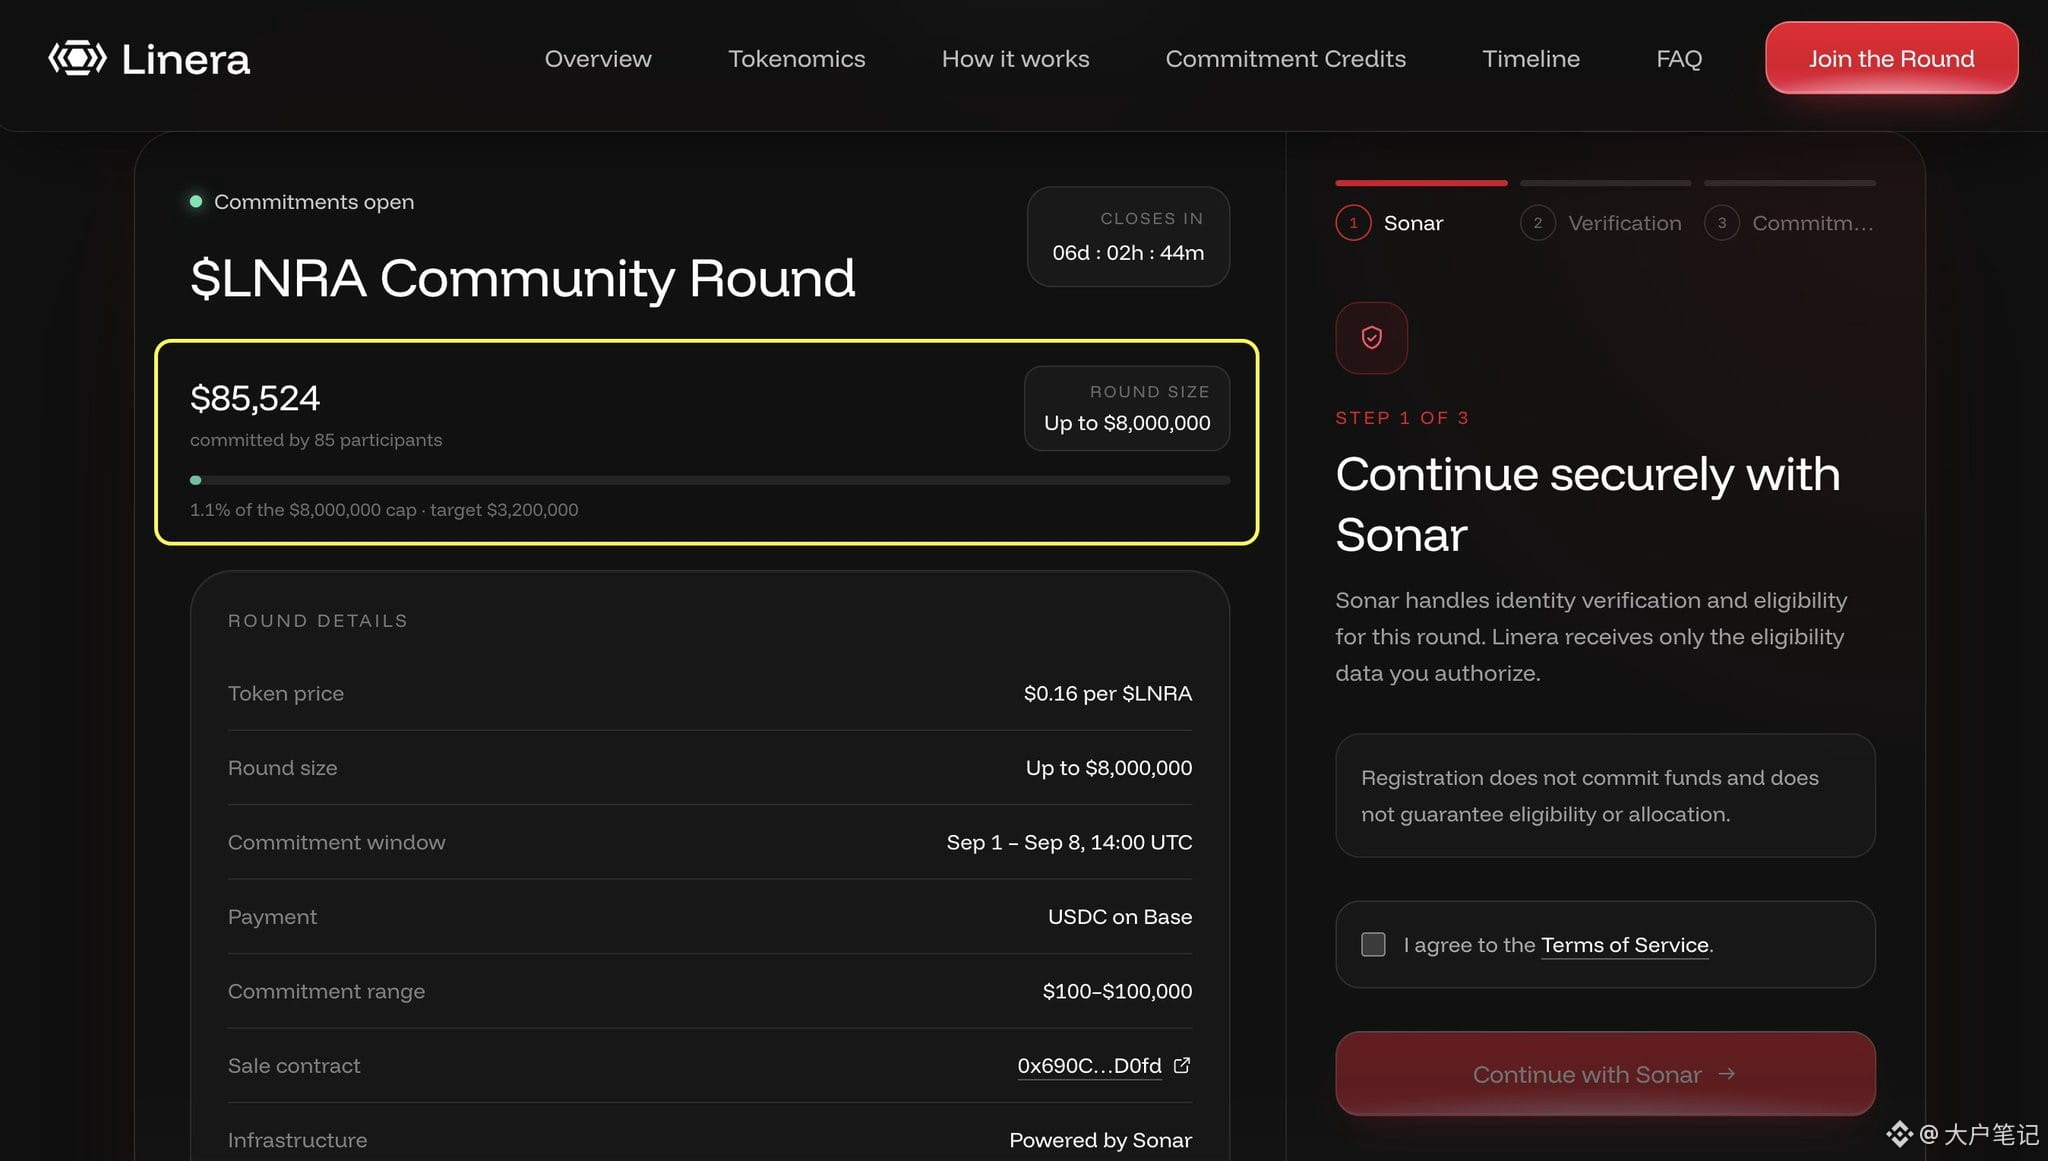Open the FAQ nav item
The height and width of the screenshot is (1161, 2048).
coord(1678,59)
